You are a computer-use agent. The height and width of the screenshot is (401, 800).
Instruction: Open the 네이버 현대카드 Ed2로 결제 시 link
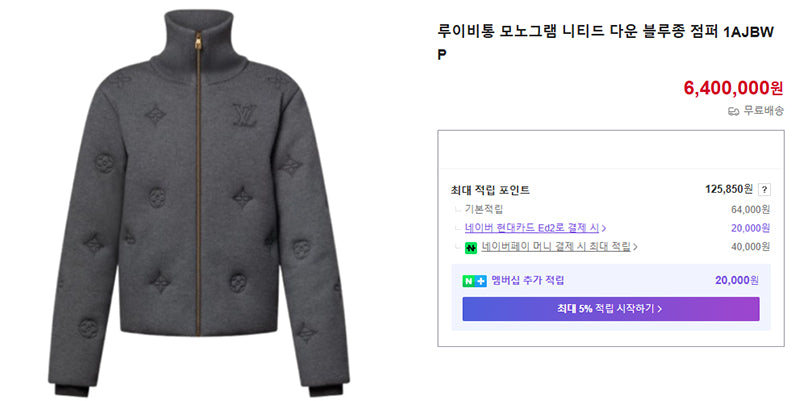532,228
